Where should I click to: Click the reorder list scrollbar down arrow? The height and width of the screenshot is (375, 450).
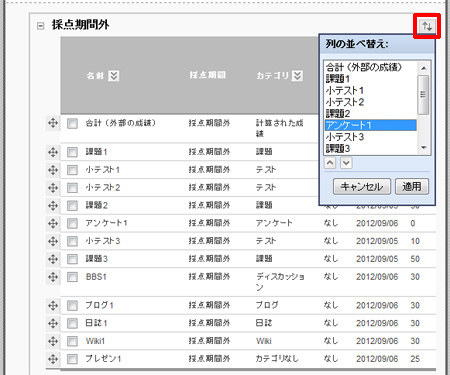424,148
